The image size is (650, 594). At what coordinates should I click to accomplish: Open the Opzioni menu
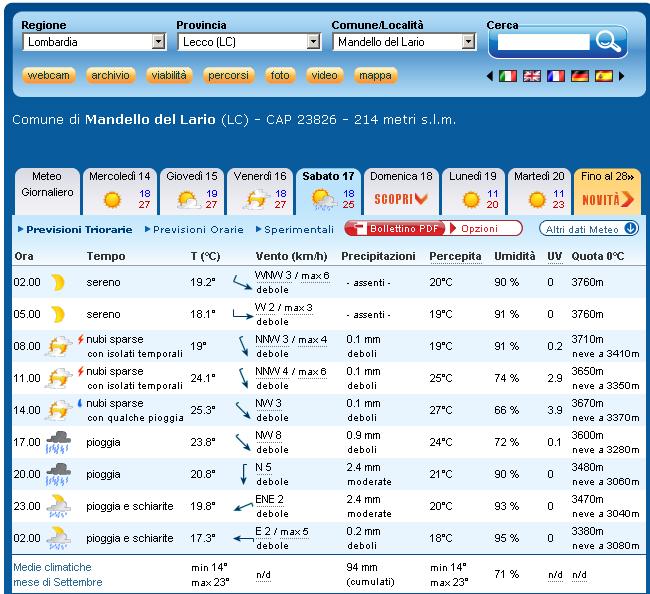(480, 228)
